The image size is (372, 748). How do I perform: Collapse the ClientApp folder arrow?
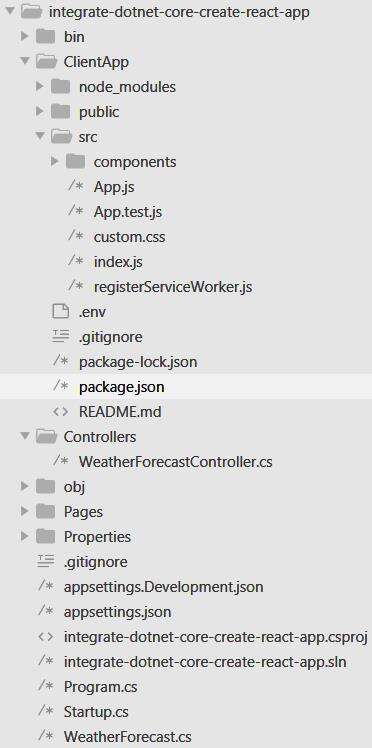tap(25, 61)
